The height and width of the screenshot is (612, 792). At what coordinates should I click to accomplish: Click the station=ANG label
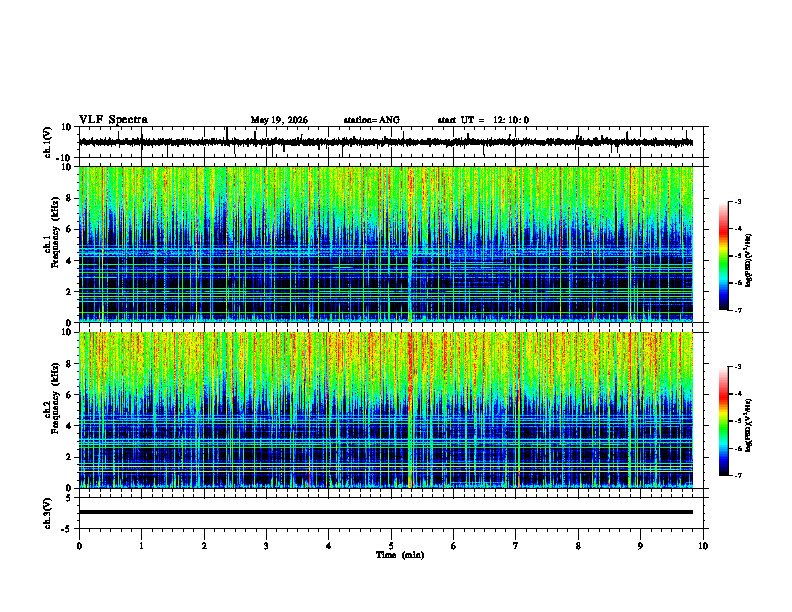[372, 120]
